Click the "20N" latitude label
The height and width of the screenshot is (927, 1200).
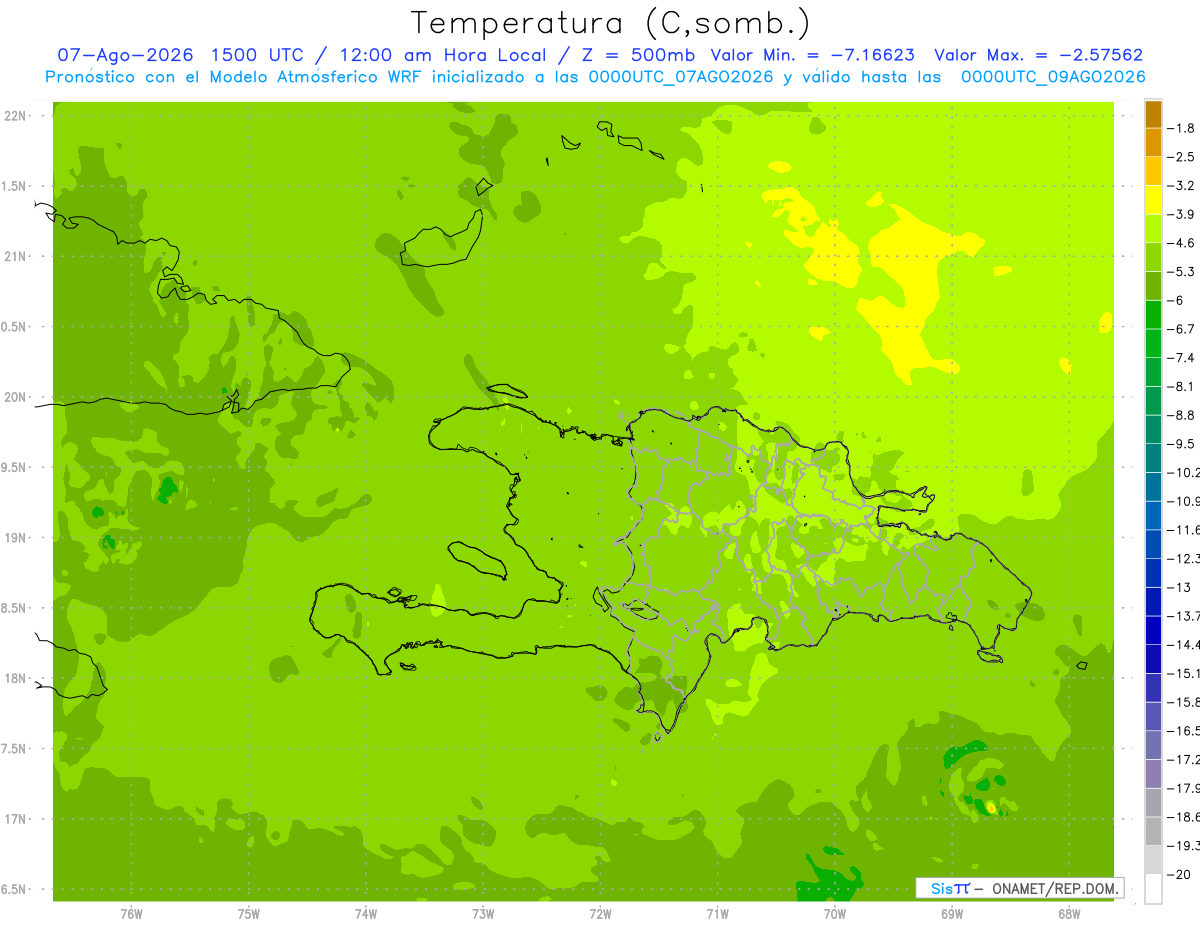(x=15, y=397)
